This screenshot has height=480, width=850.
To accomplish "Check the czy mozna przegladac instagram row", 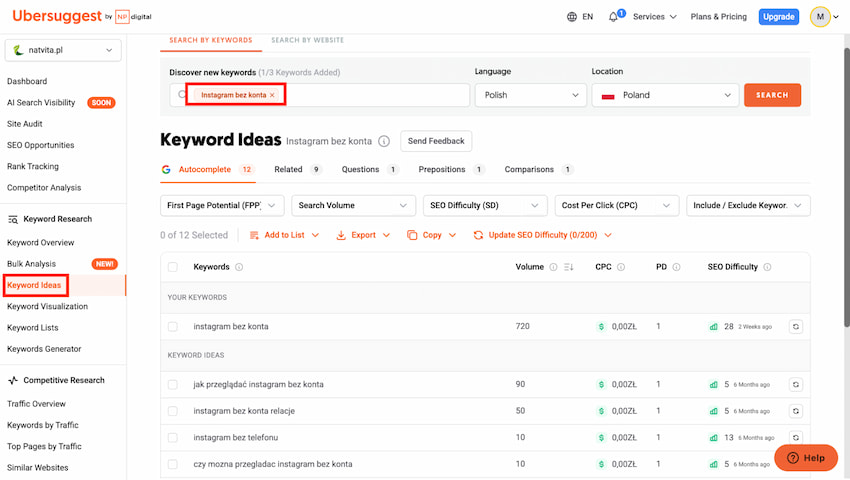I will pyautogui.click(x=173, y=464).
